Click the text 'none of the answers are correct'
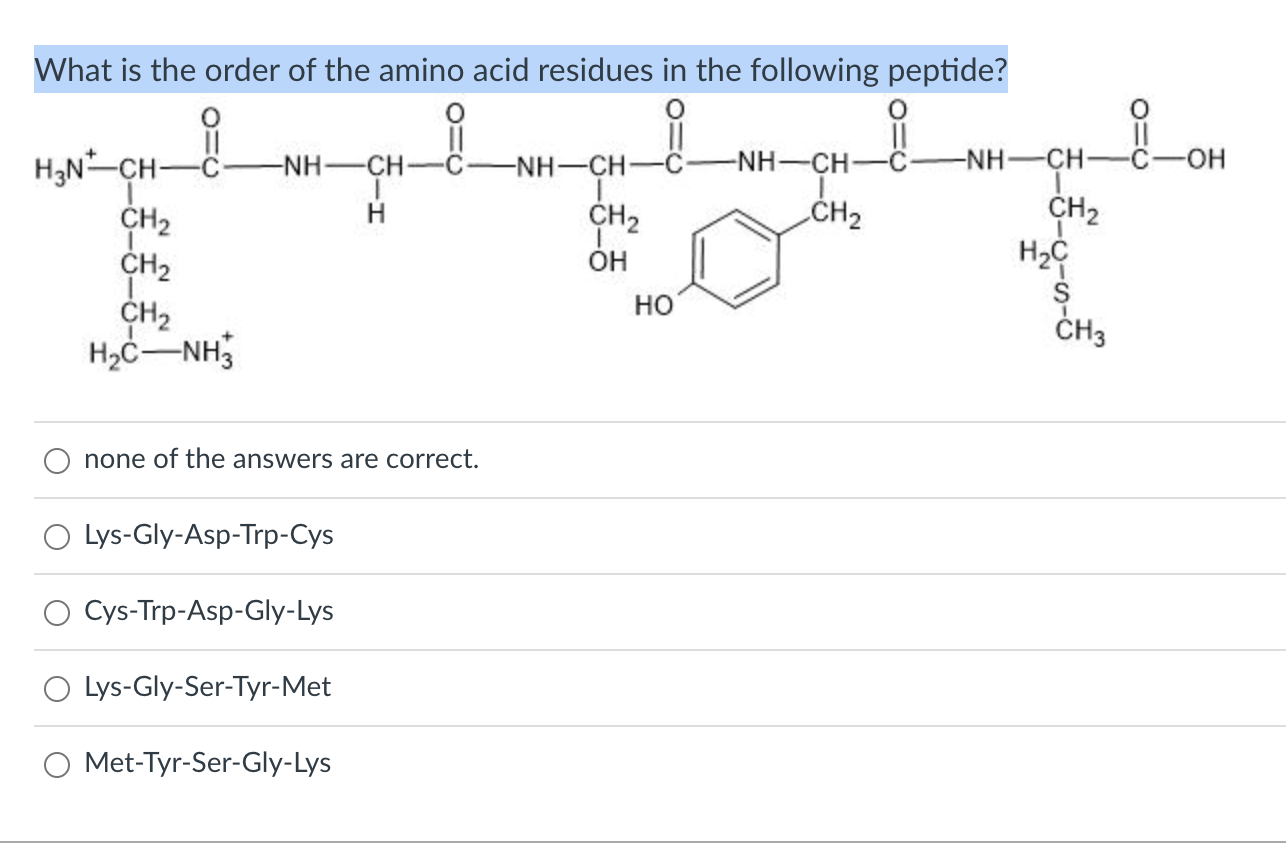This screenshot has height=846, width=1286. [x=281, y=459]
